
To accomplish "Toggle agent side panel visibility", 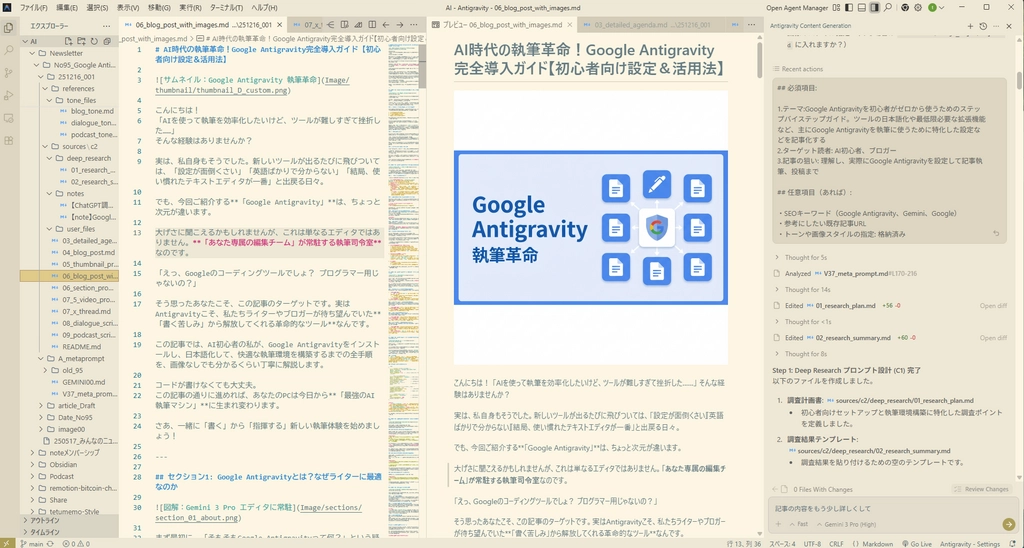I will click(874, 8).
